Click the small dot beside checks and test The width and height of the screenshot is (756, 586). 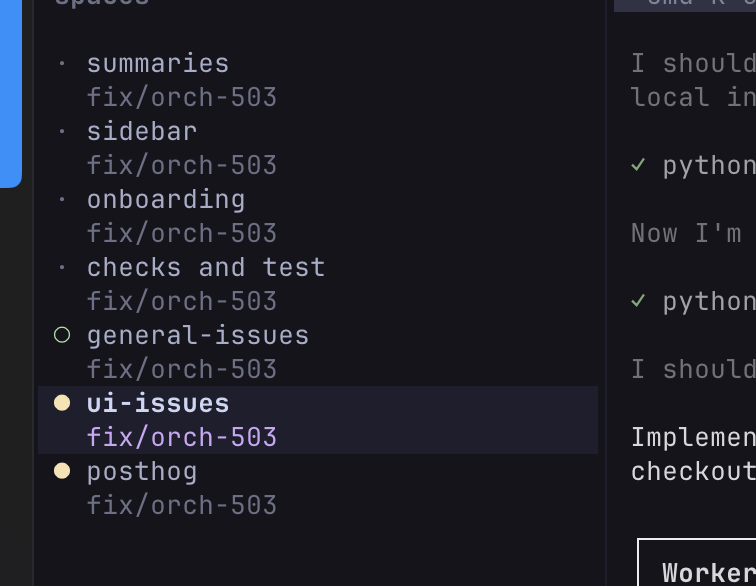(62, 267)
